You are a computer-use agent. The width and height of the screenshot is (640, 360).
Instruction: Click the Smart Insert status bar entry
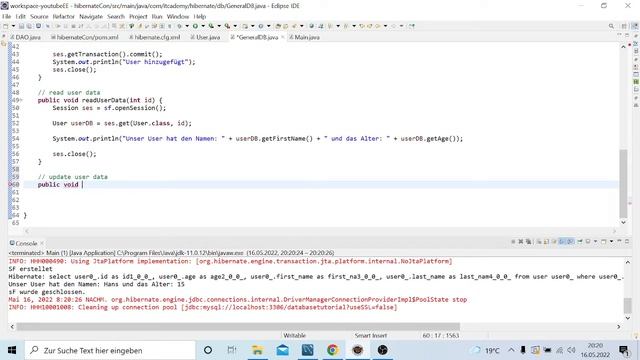pos(370,335)
